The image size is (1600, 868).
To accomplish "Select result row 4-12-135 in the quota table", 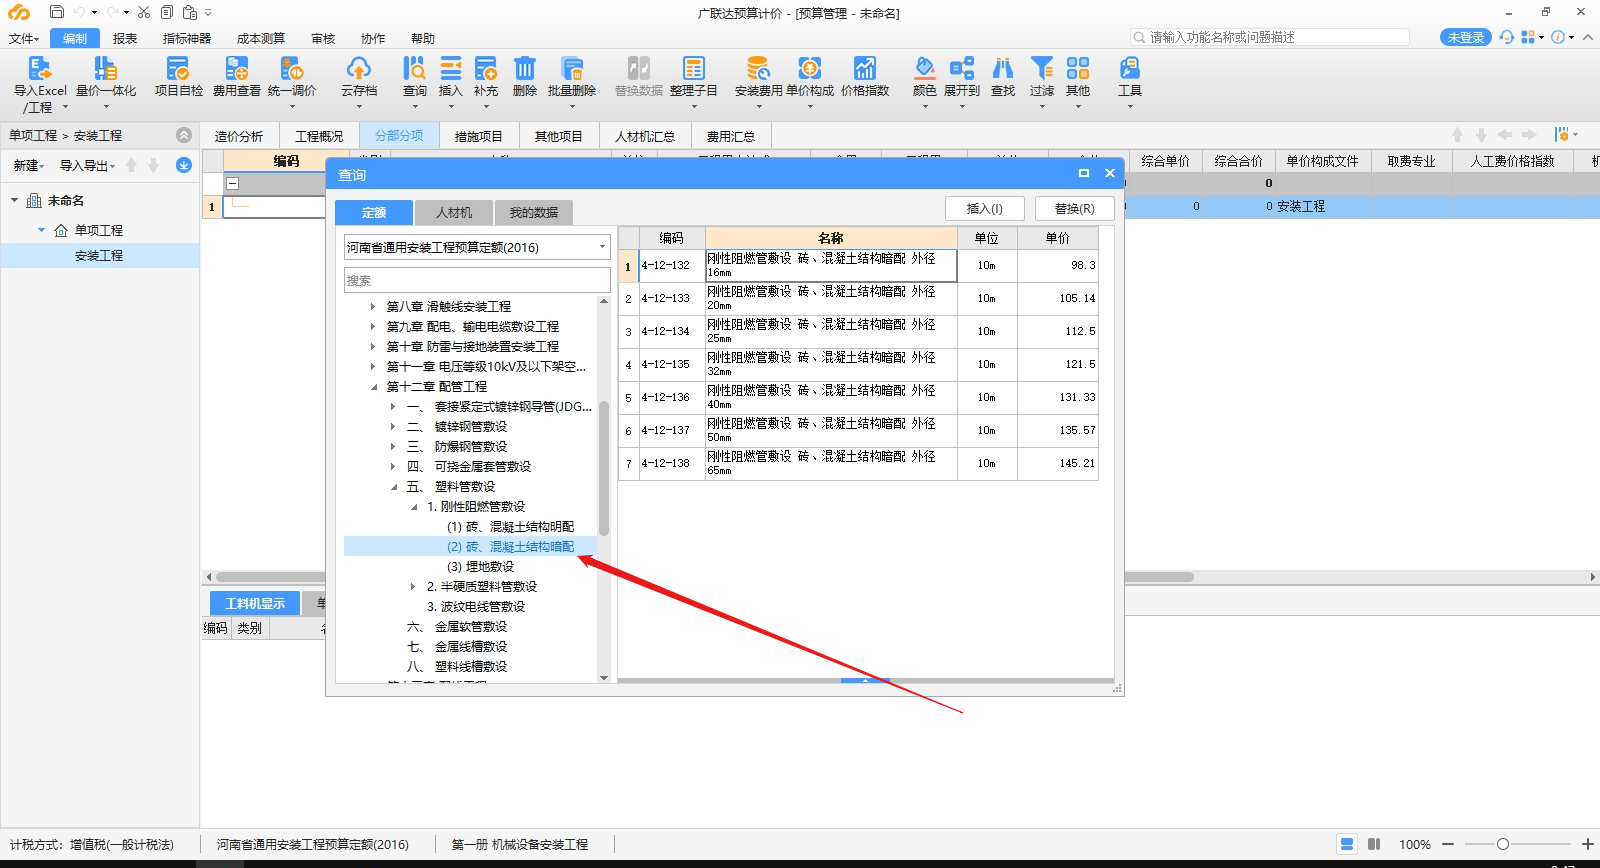I will pyautogui.click(x=859, y=364).
